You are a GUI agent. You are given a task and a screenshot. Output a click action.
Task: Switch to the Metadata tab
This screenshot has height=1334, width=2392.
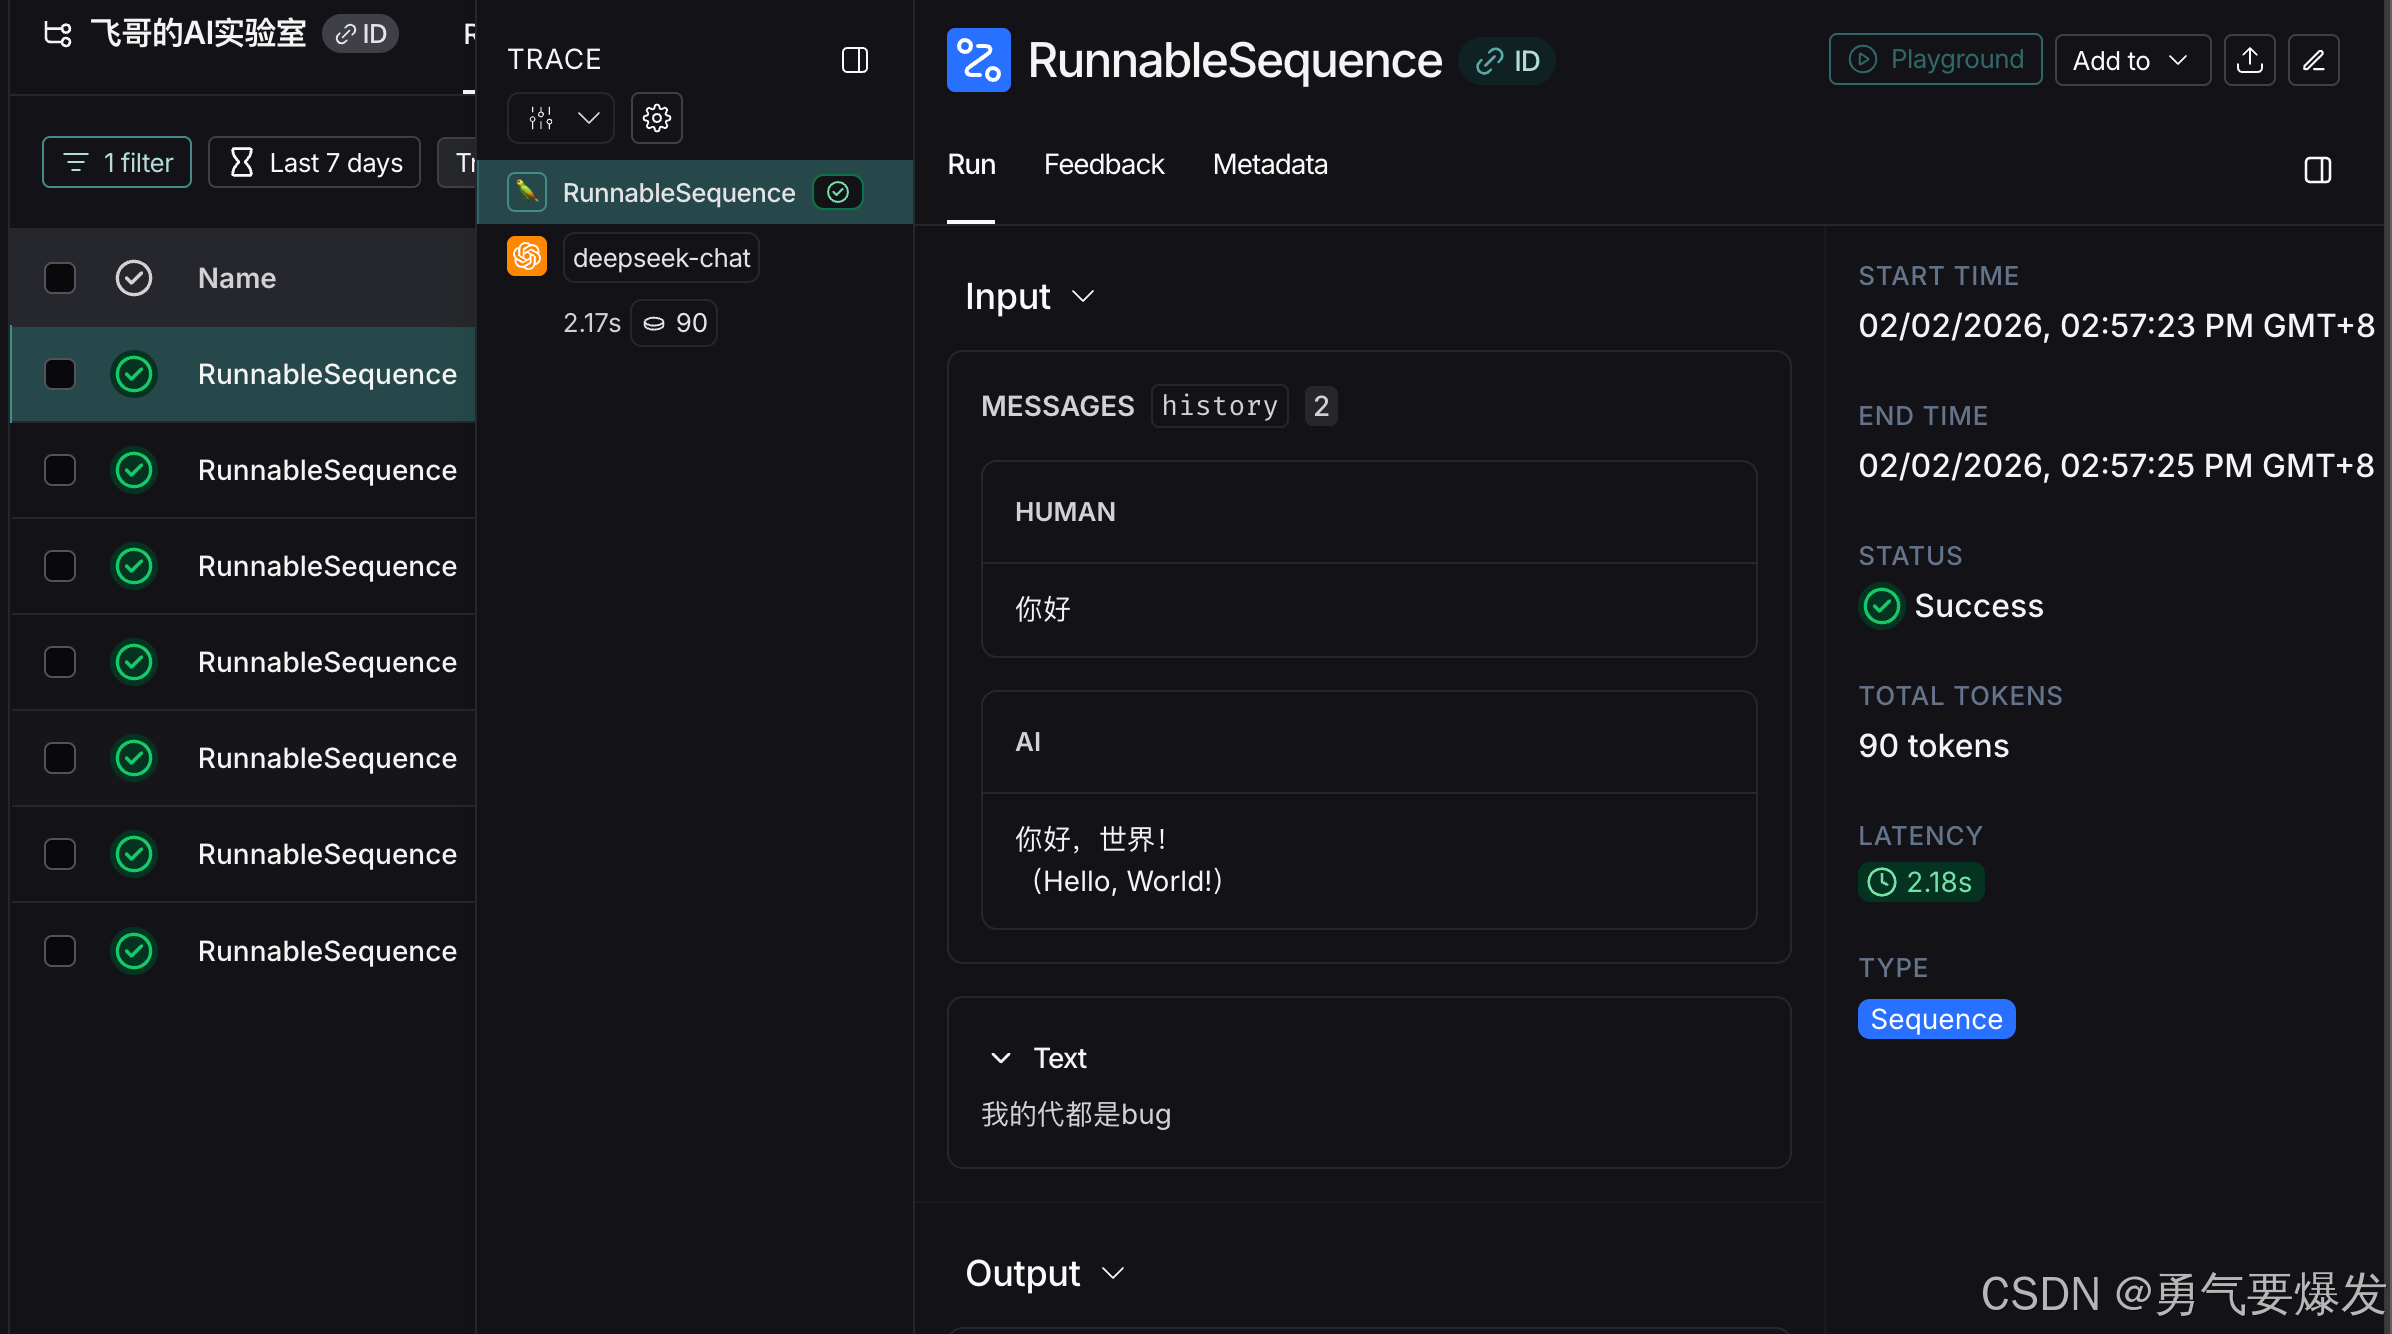tap(1269, 164)
